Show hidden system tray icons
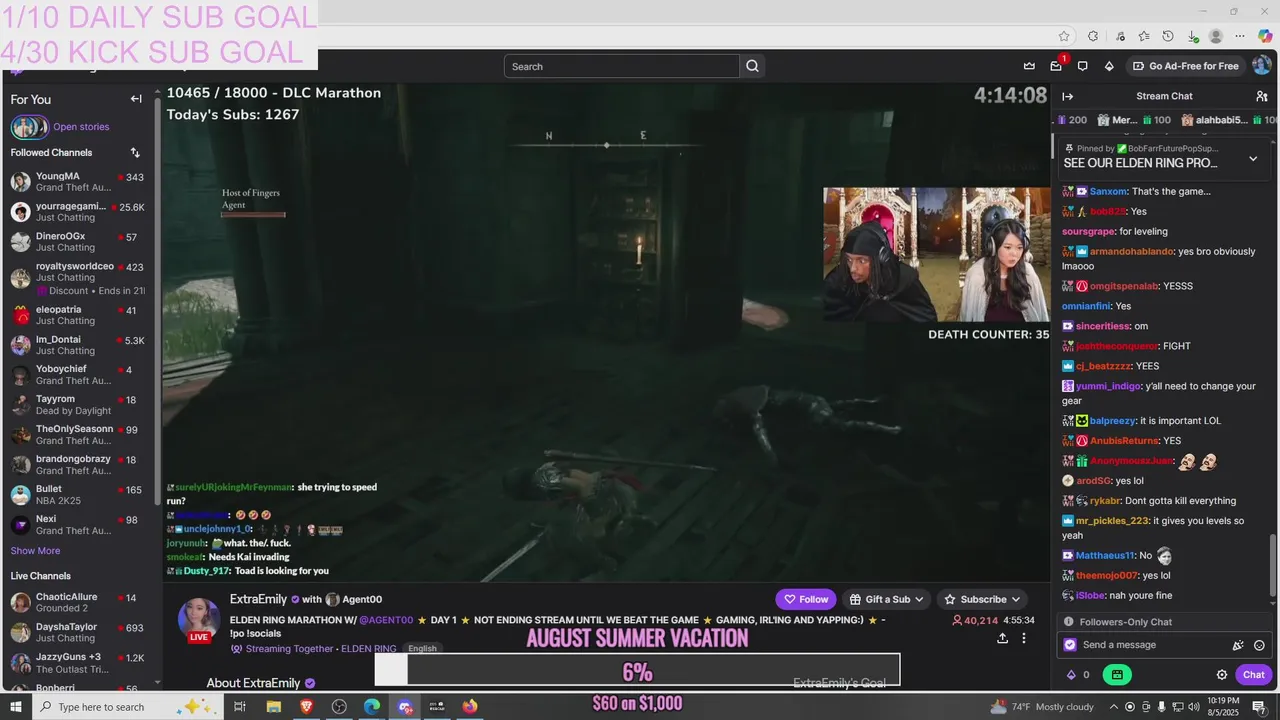The width and height of the screenshot is (1280, 720). [1113, 707]
